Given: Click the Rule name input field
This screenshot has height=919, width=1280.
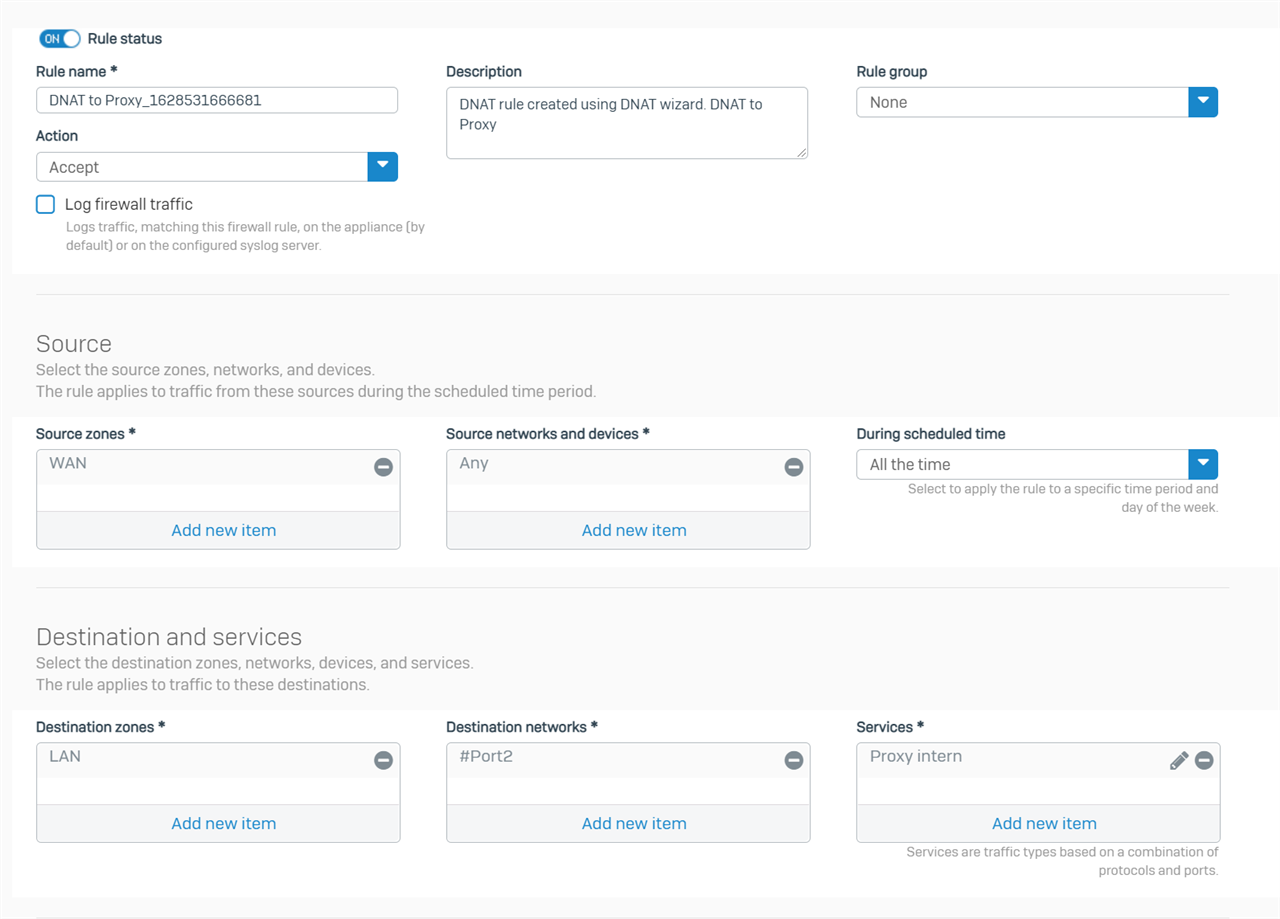Looking at the screenshot, I should coord(216,100).
